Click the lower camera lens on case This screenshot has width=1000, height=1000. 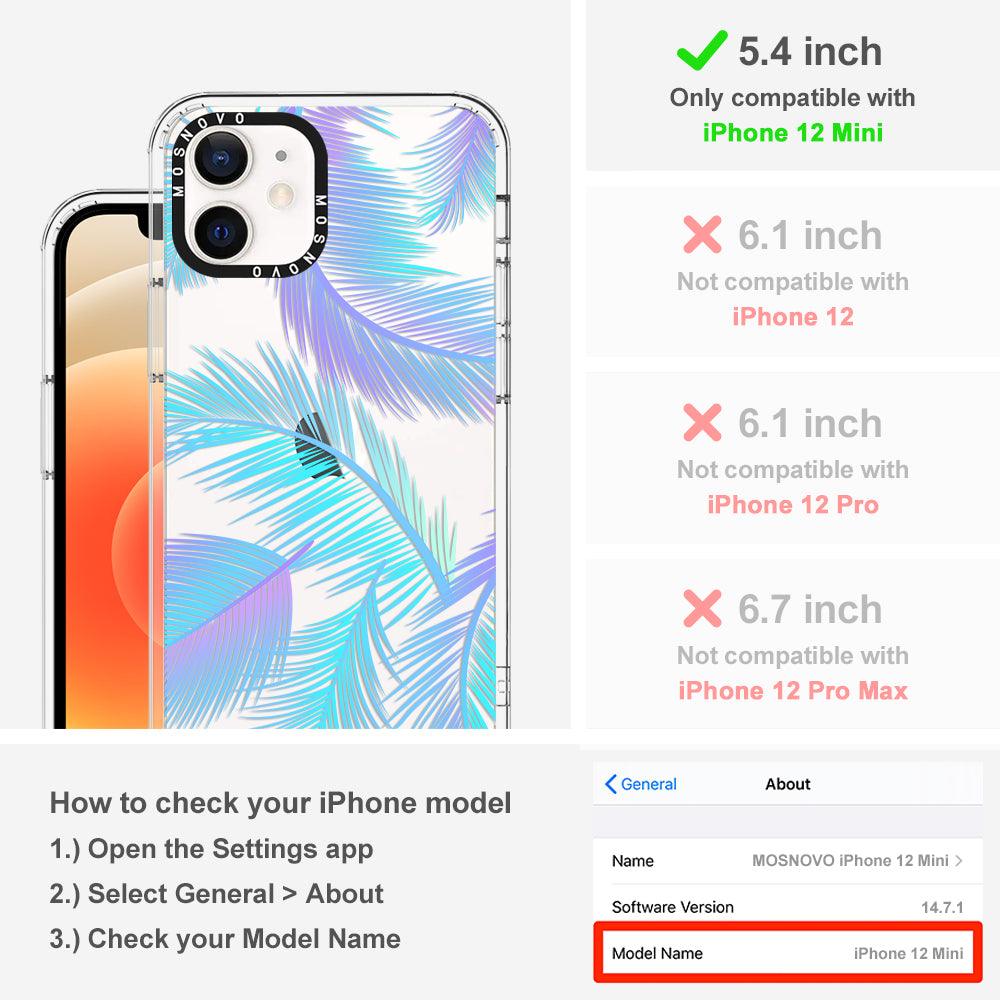[221, 232]
